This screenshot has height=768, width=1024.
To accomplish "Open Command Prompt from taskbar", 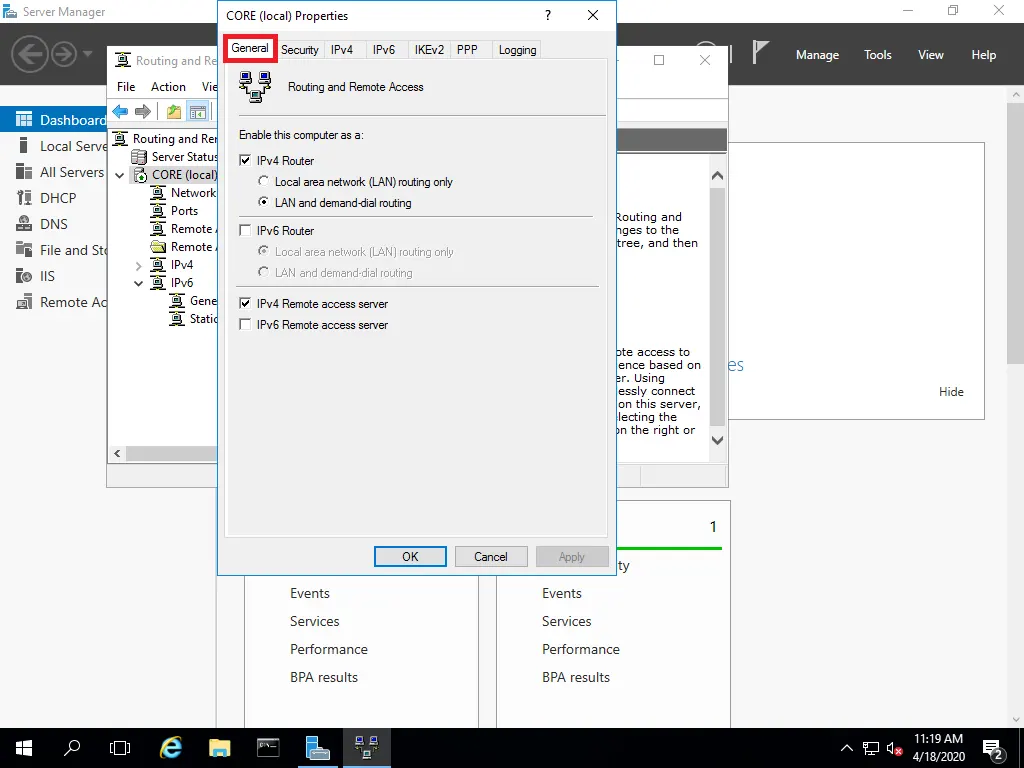I will (x=268, y=748).
